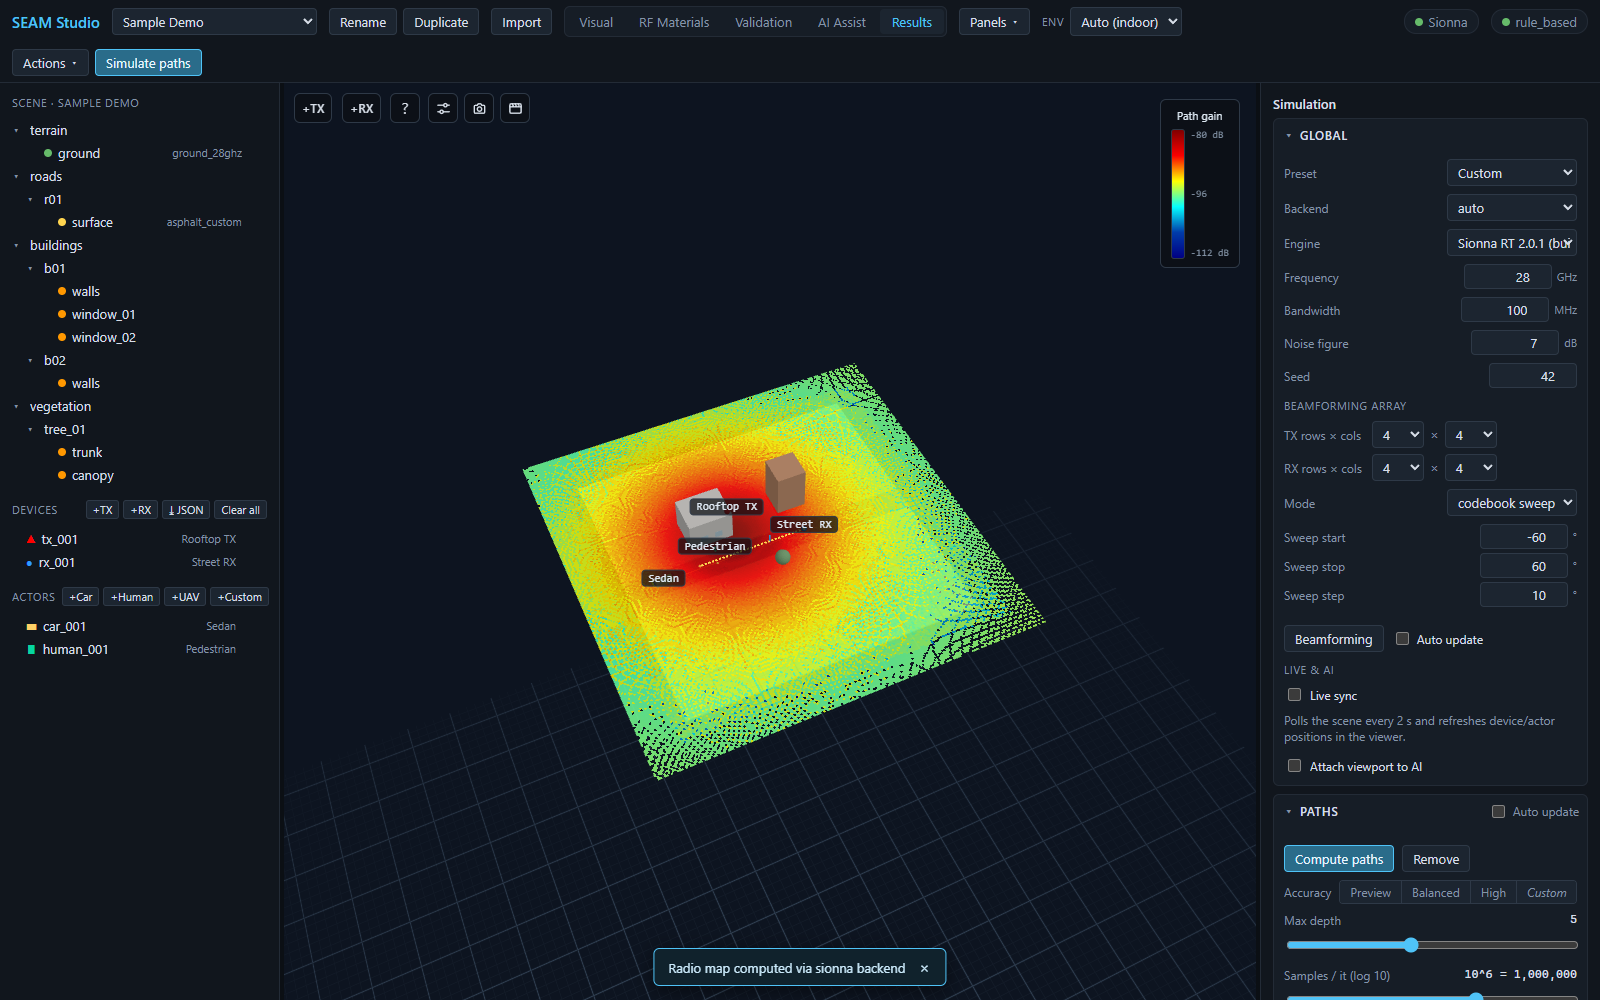Click the Max depth slider handle
1600x1000 pixels.
[x=1411, y=945]
